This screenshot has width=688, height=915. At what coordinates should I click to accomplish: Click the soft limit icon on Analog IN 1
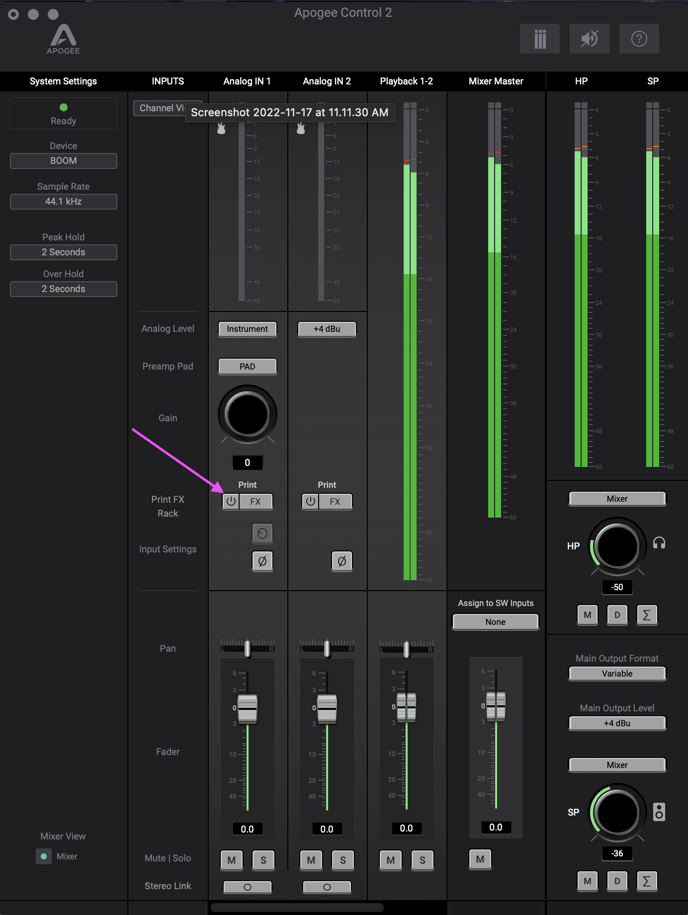coord(262,533)
